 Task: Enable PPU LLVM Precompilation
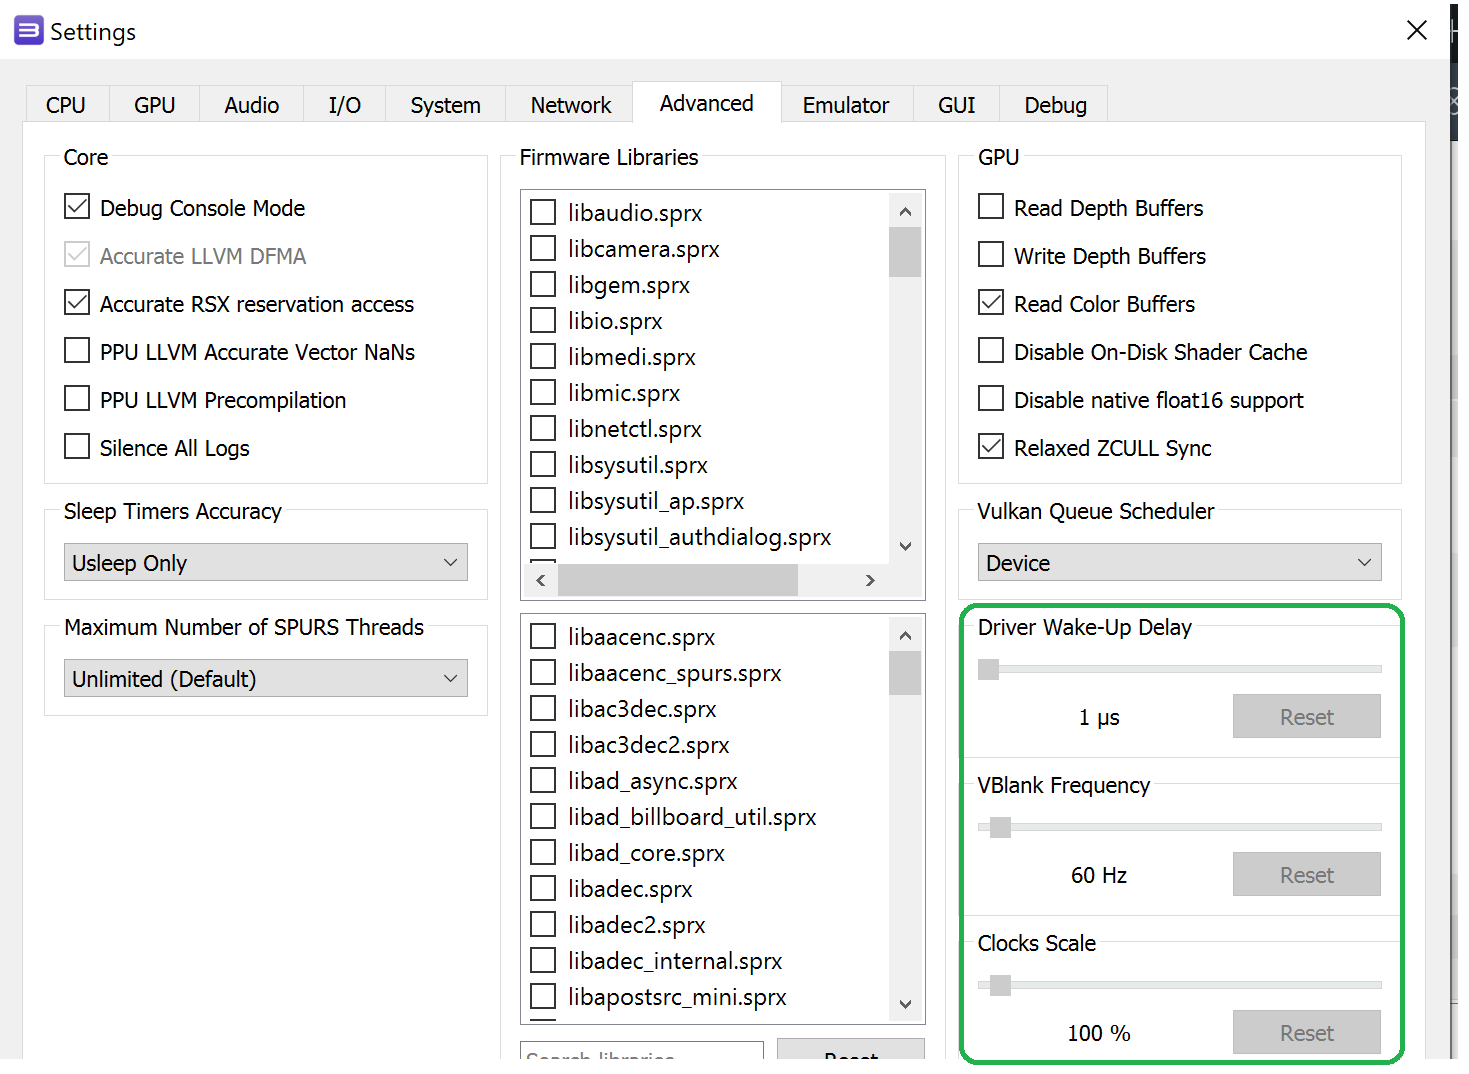[77, 399]
